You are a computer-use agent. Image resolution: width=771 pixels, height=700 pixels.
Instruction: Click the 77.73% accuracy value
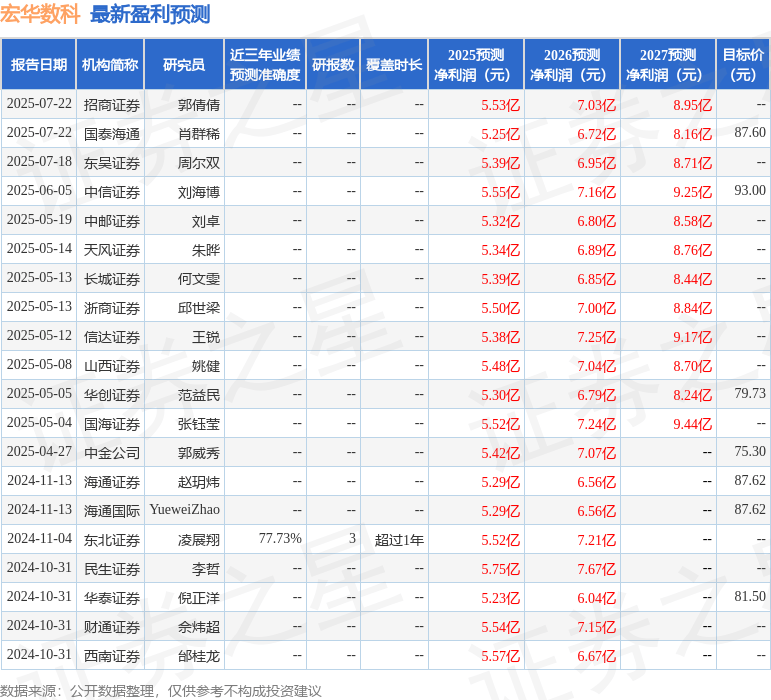(280, 539)
